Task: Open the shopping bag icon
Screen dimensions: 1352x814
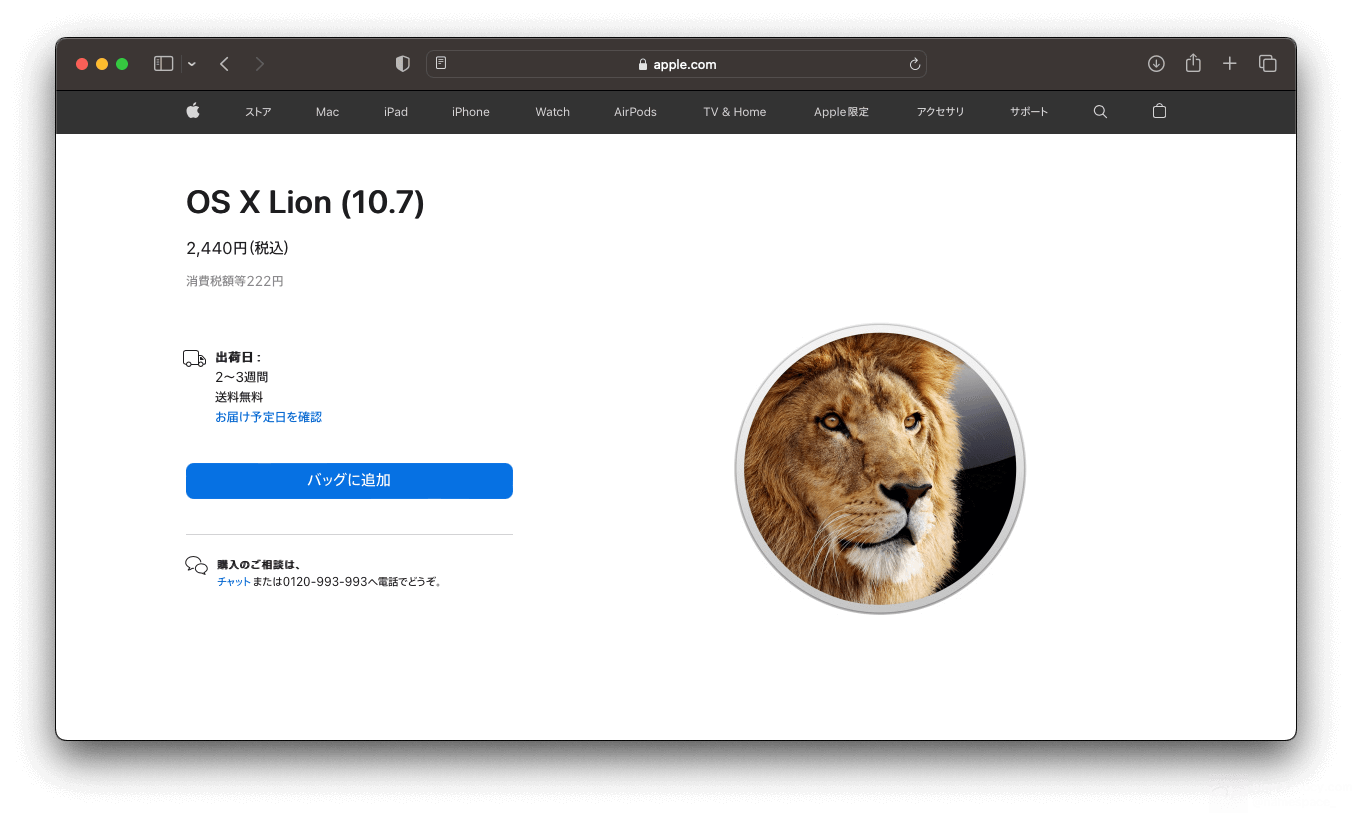Action: pyautogui.click(x=1159, y=111)
